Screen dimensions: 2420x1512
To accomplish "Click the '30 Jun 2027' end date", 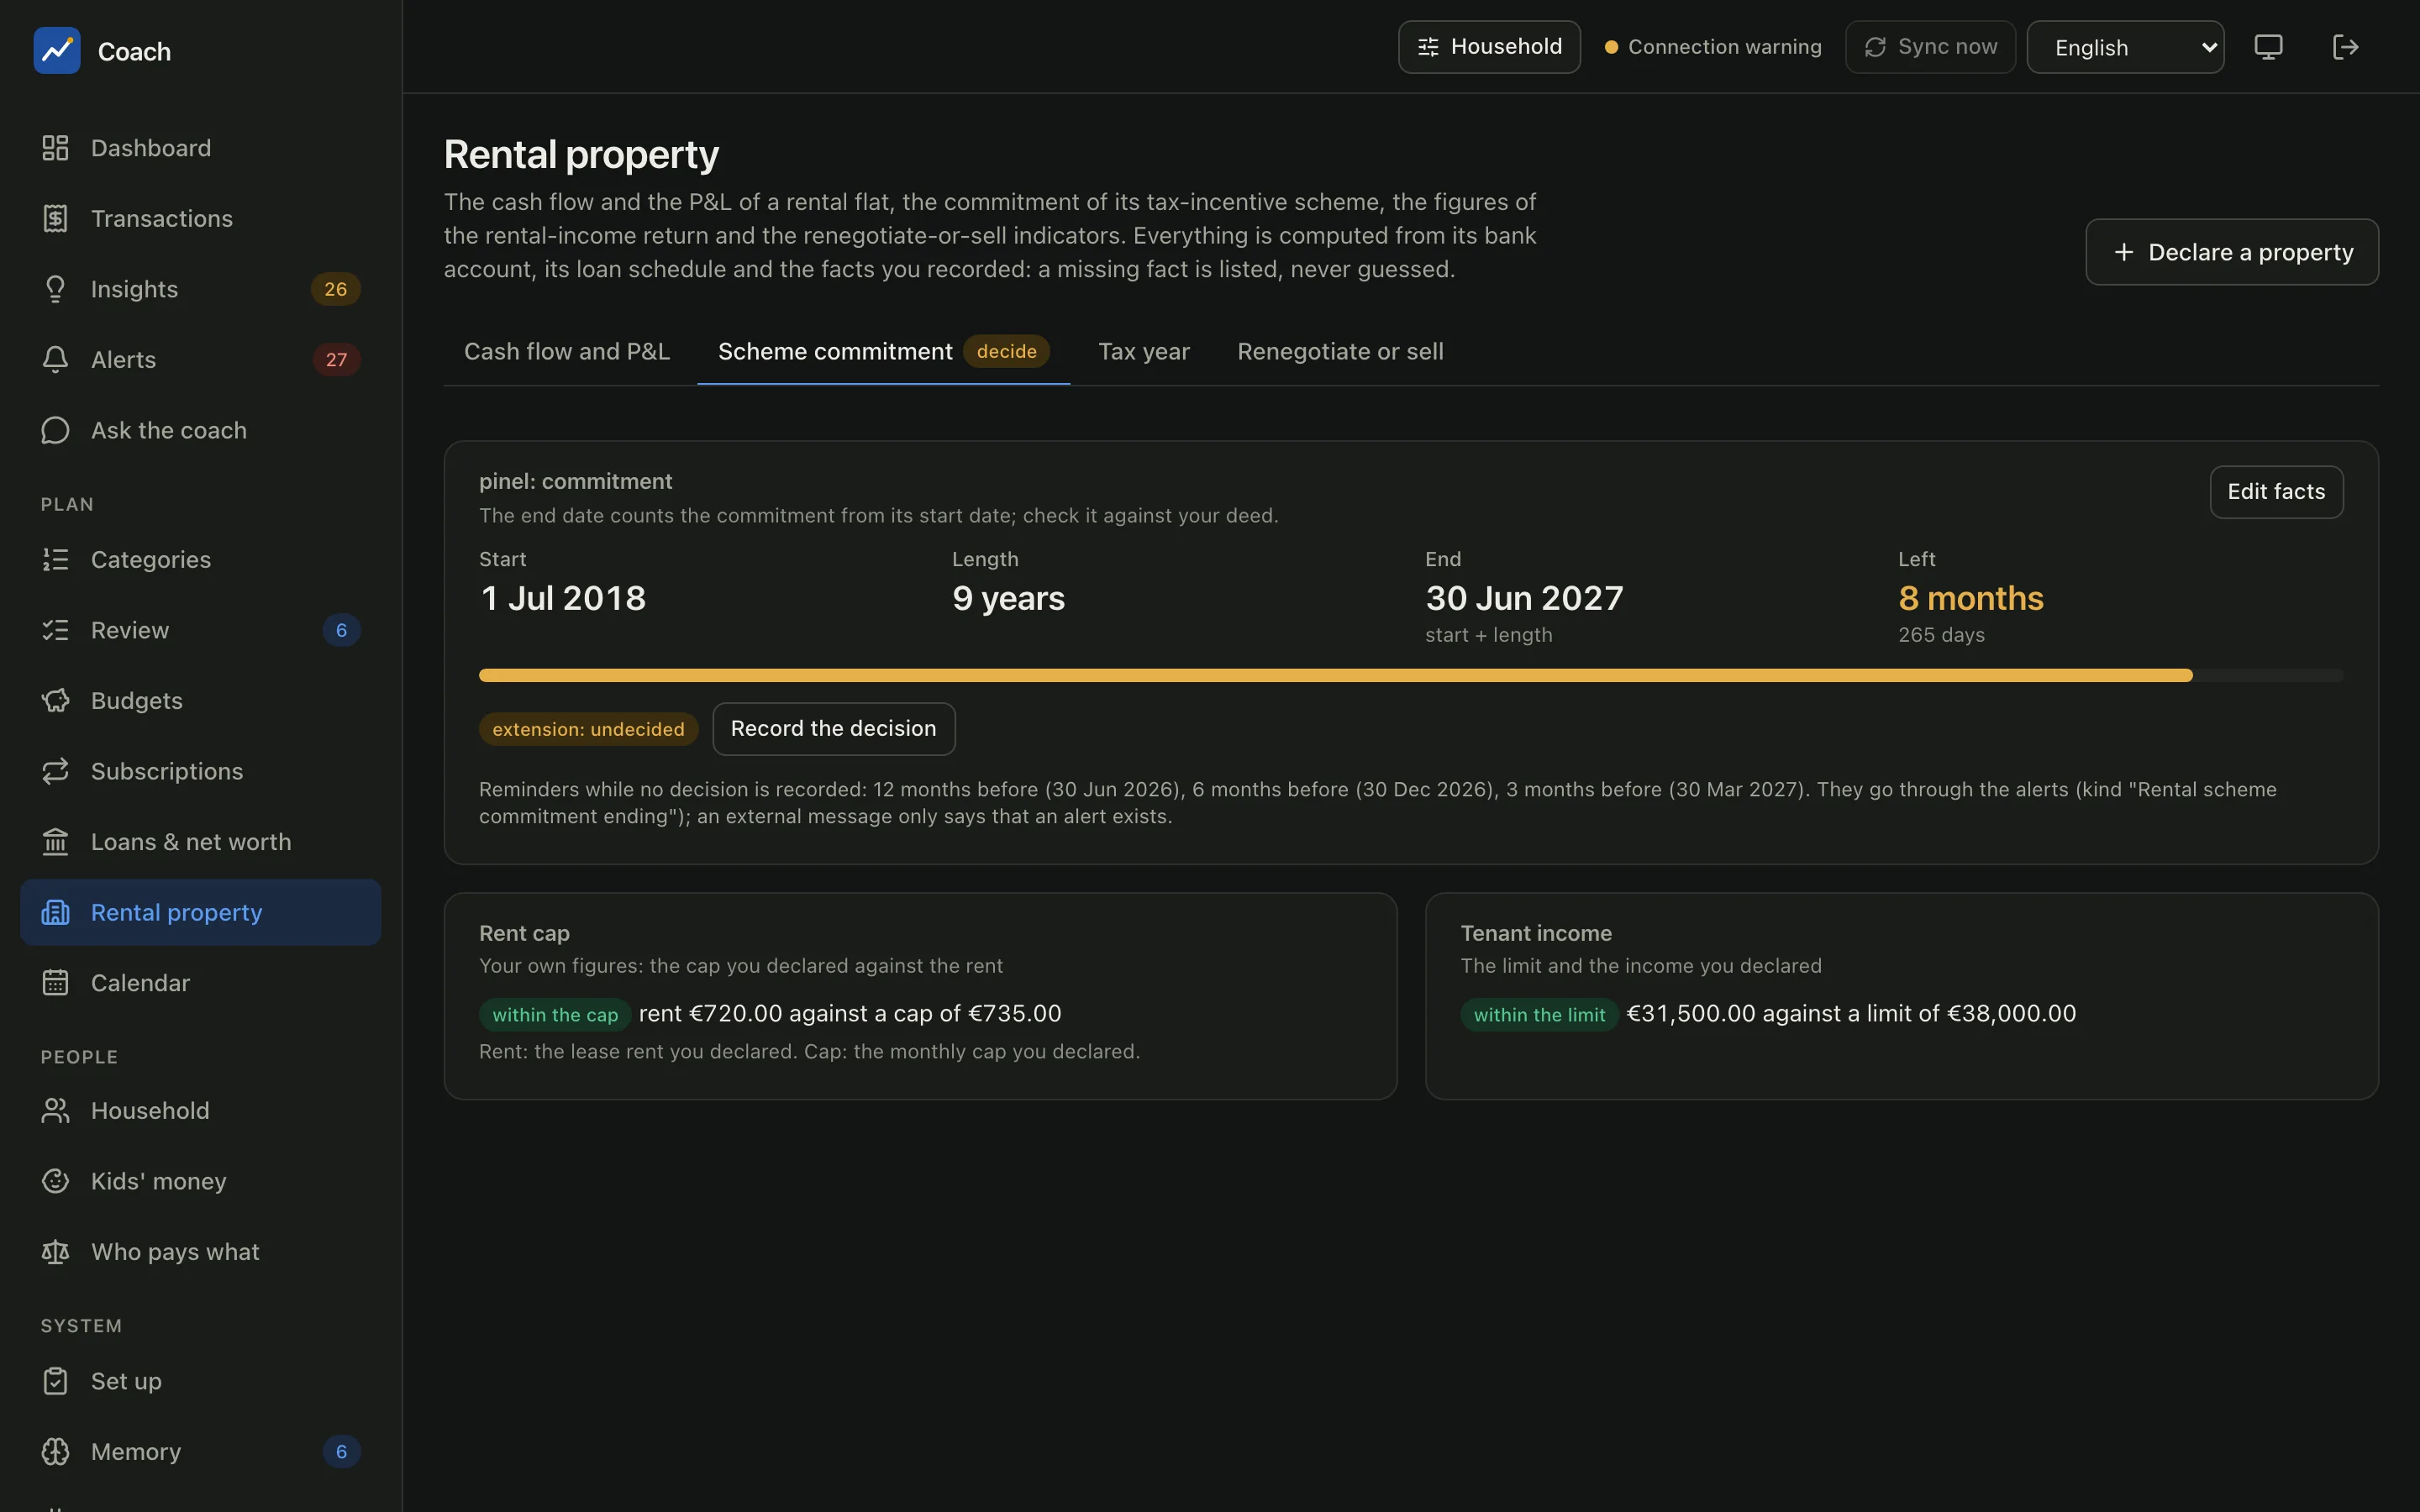I will tap(1524, 598).
